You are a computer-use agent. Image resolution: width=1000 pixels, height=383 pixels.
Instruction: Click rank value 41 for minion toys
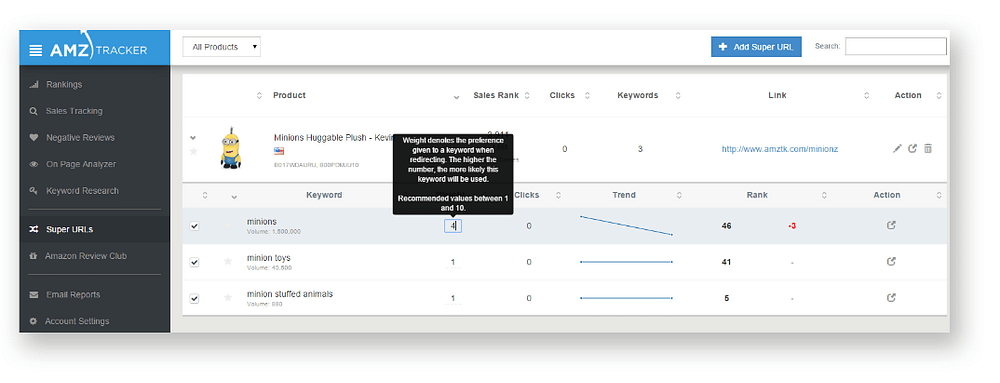[x=726, y=262]
